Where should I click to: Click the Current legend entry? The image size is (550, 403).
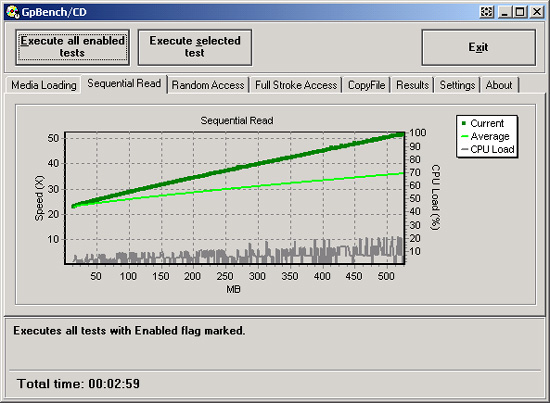pos(483,123)
